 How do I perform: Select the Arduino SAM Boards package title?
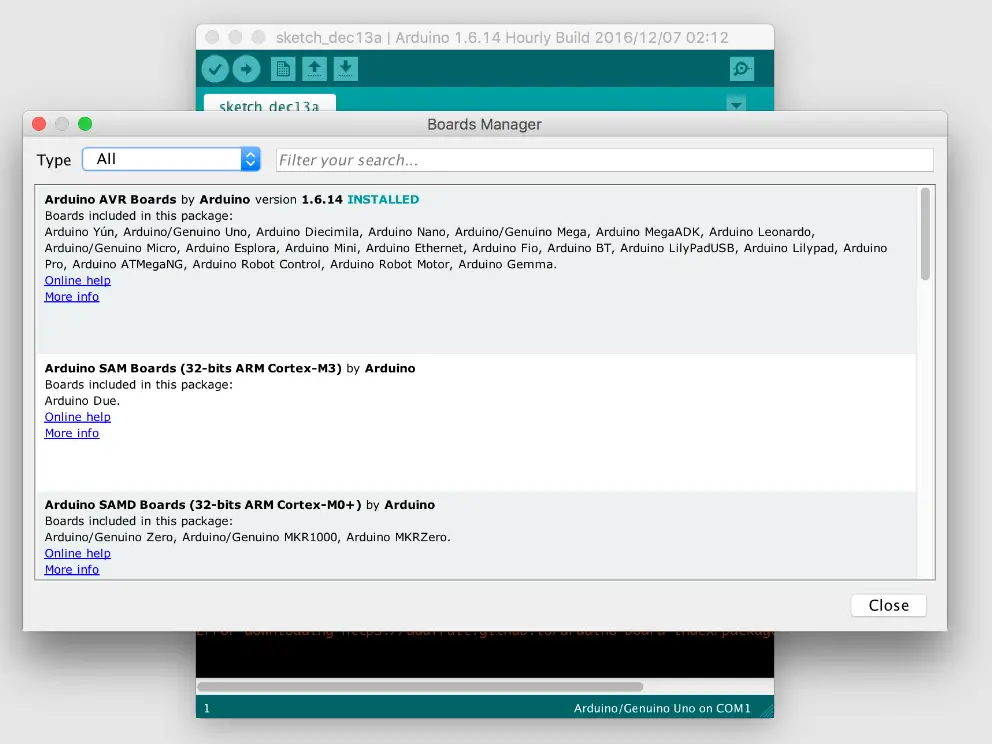pyautogui.click(x=193, y=368)
